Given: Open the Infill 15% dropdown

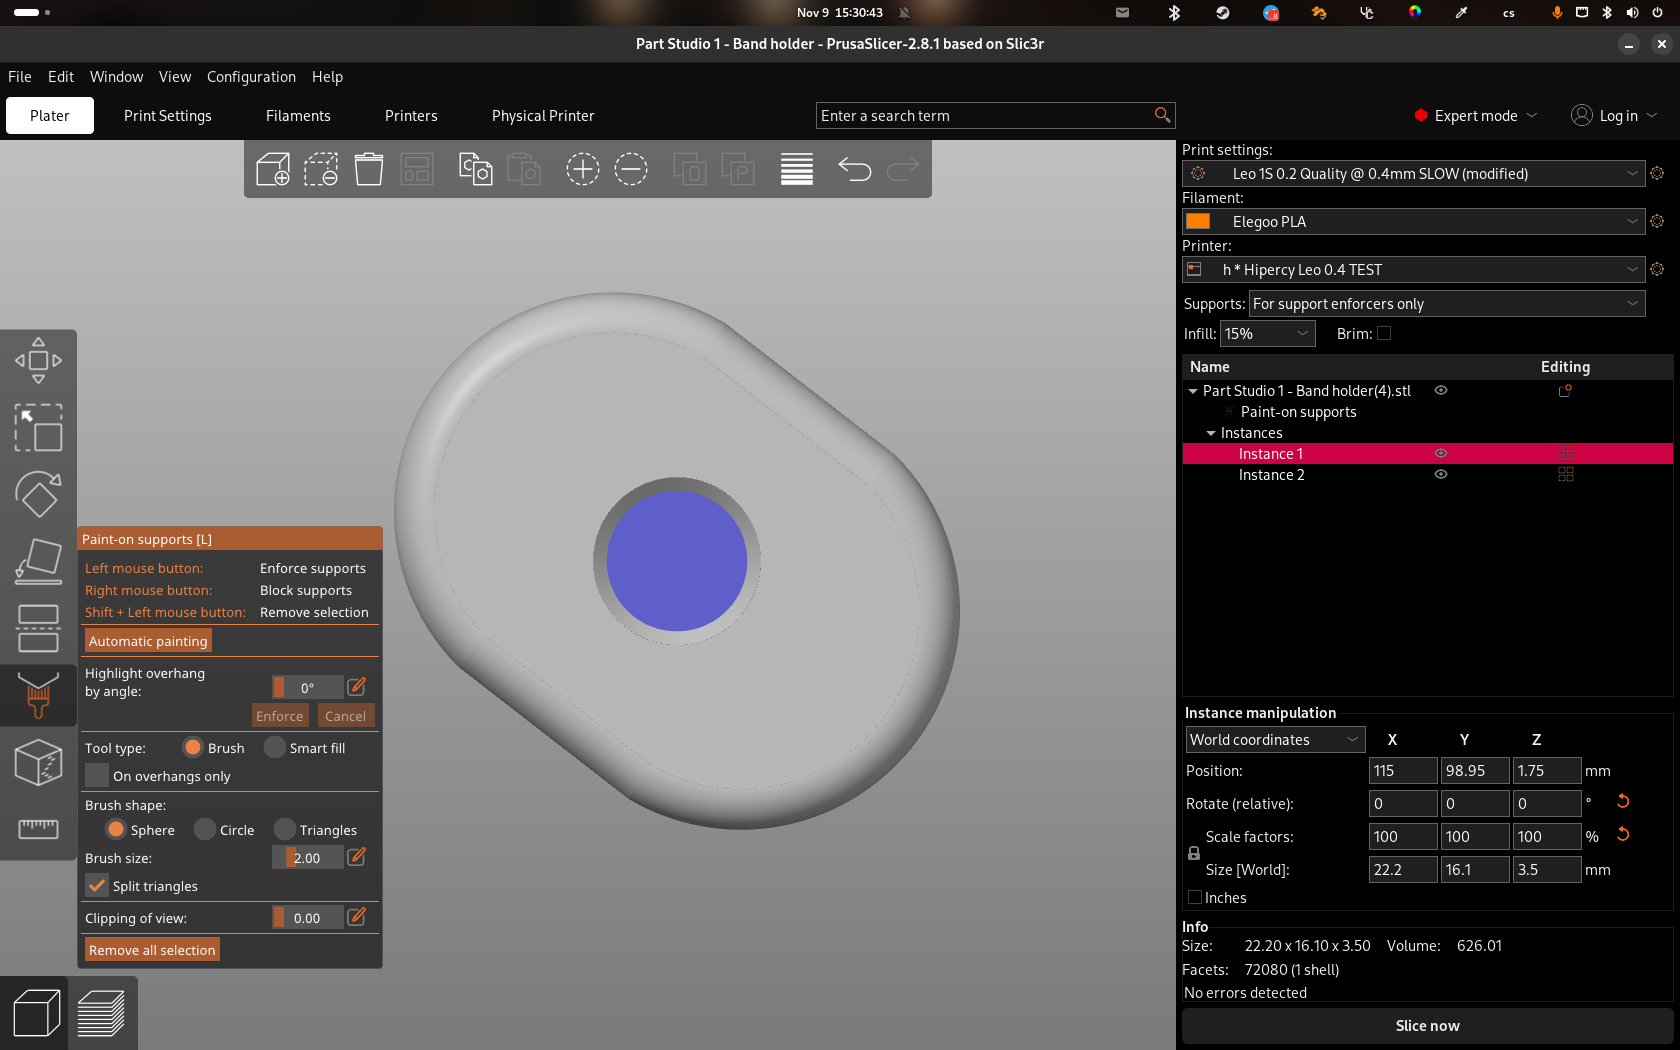Looking at the screenshot, I should coord(1267,334).
